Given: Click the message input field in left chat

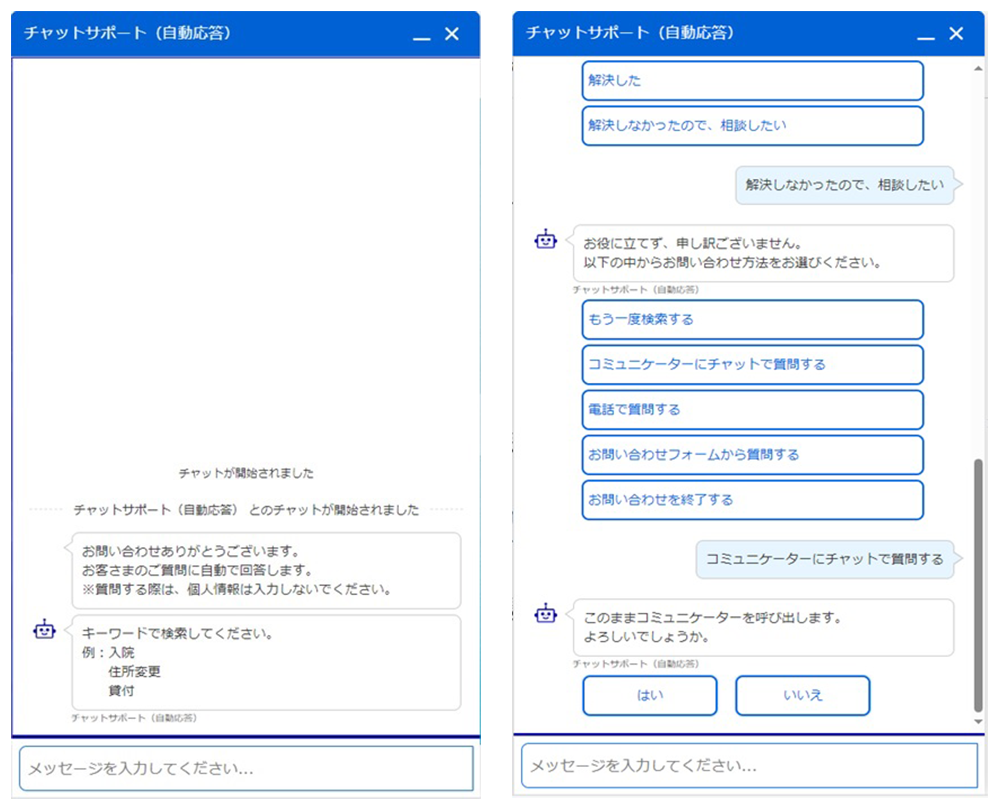Looking at the screenshot, I should pyautogui.click(x=246, y=769).
